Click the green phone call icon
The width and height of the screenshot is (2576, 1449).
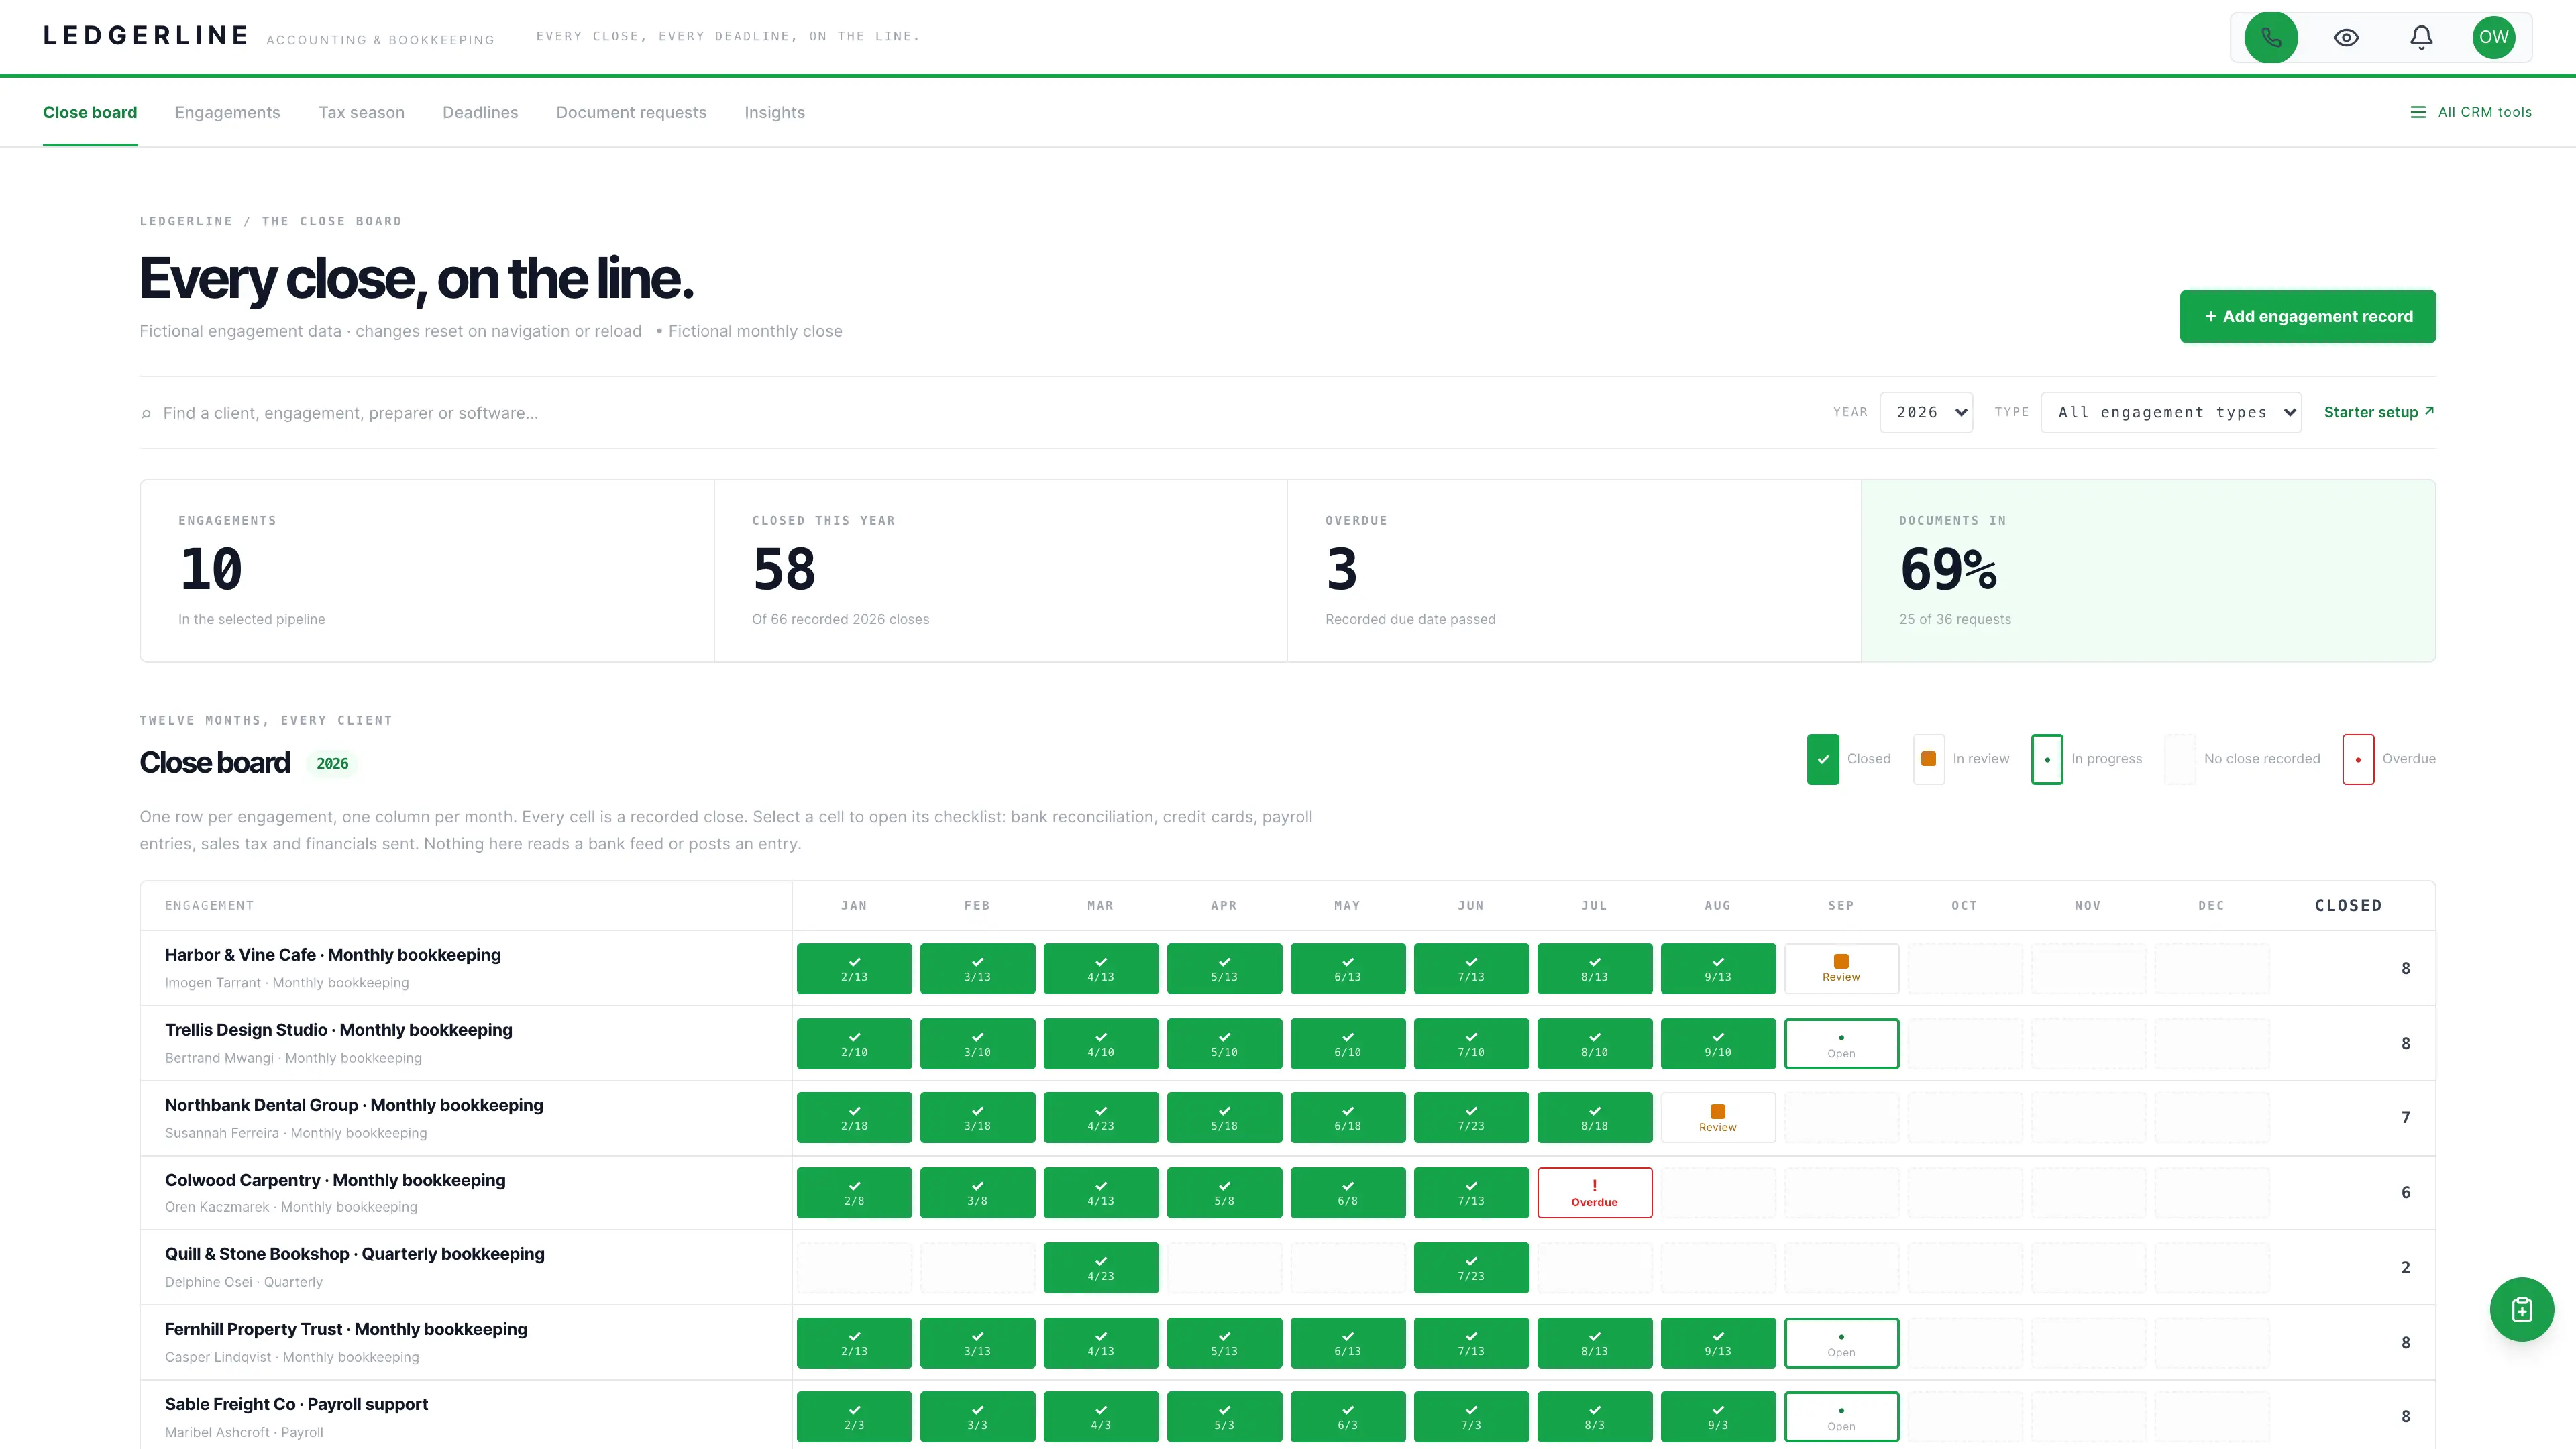(x=2270, y=37)
